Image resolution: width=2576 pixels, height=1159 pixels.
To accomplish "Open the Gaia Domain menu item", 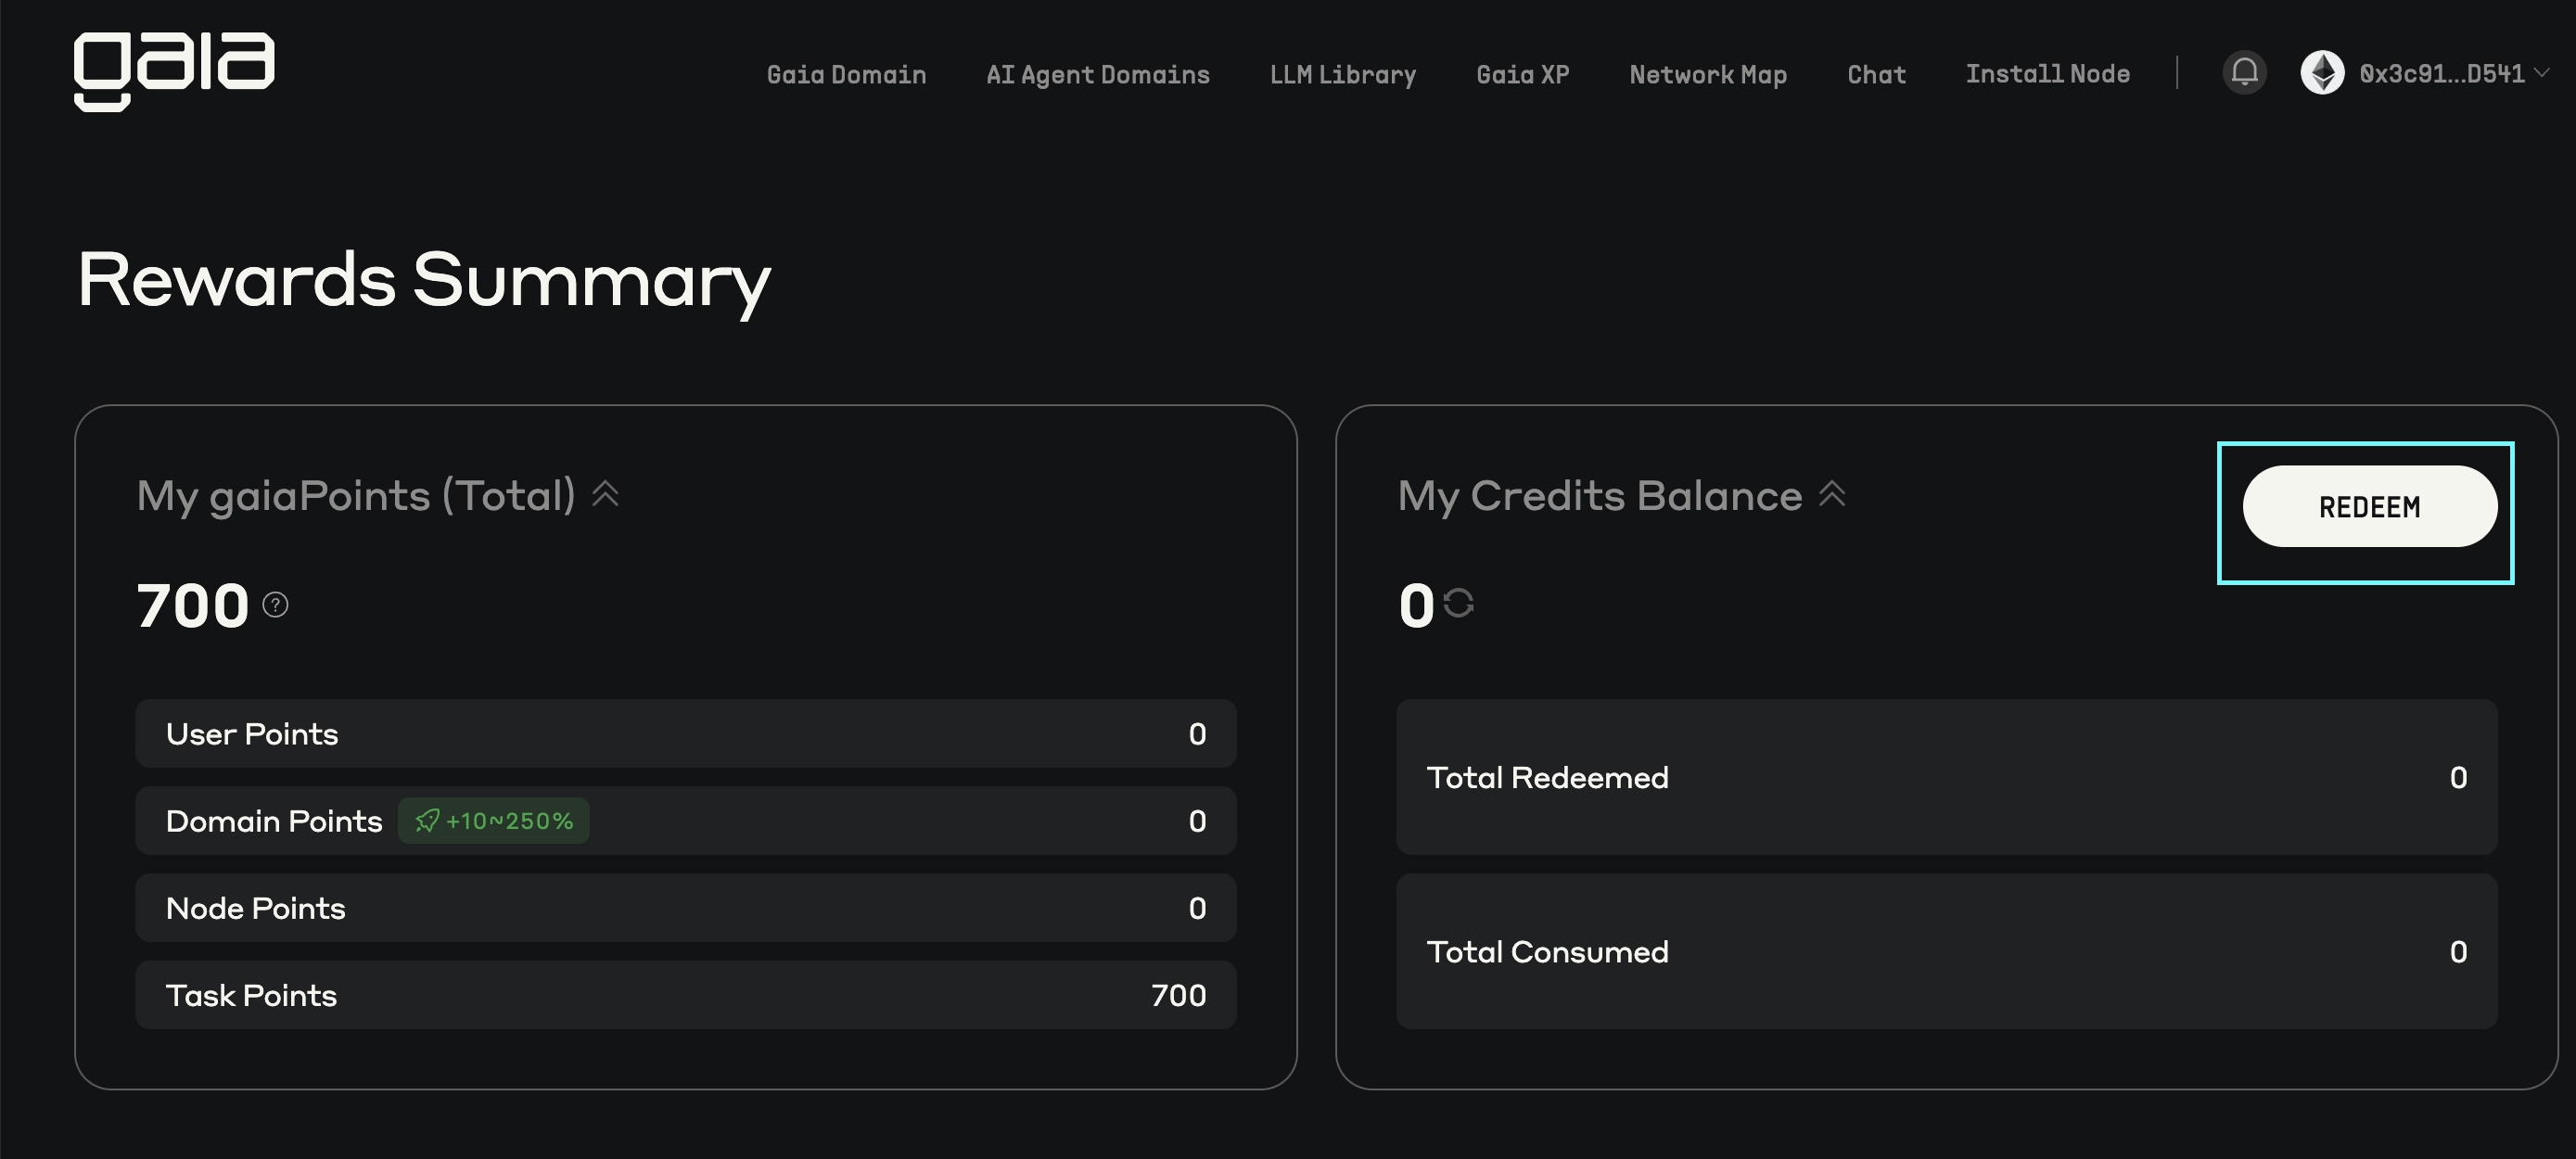I will 846,75.
